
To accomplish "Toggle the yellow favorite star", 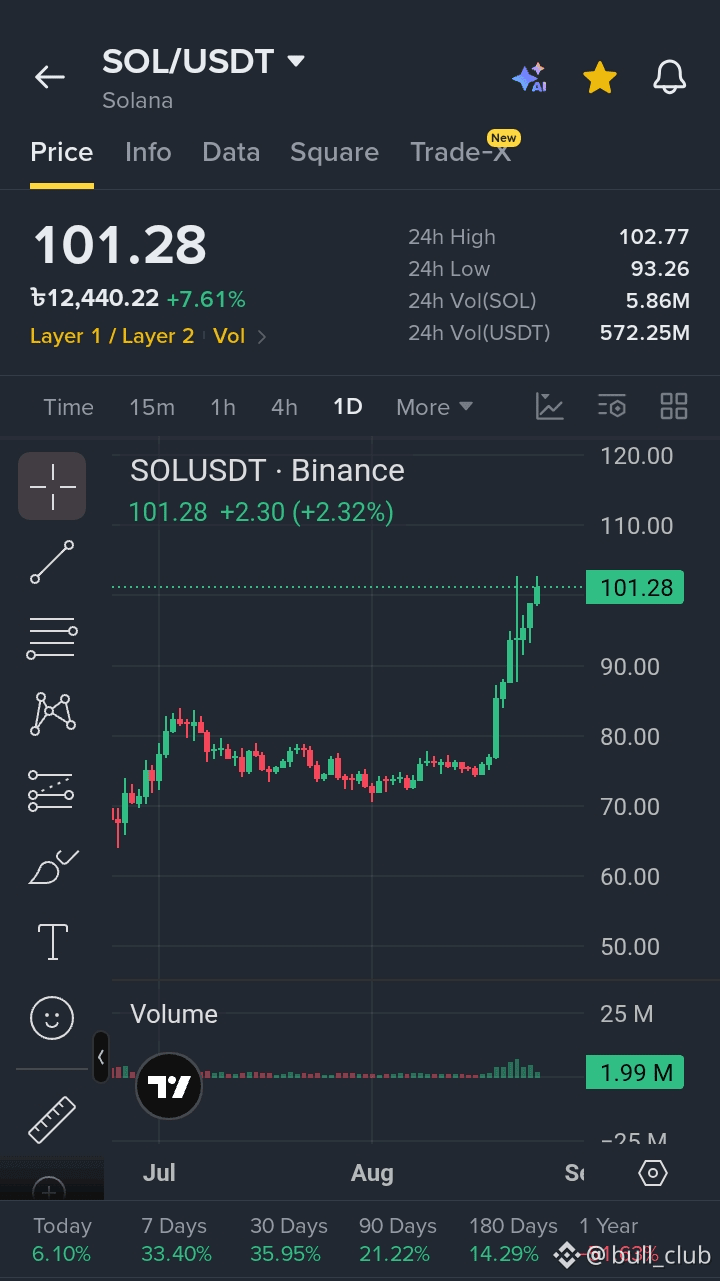I will [599, 77].
